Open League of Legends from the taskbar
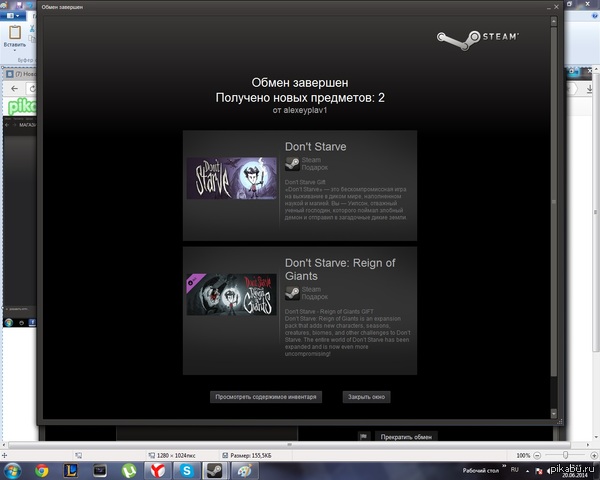This screenshot has height=480, width=600. point(71,470)
